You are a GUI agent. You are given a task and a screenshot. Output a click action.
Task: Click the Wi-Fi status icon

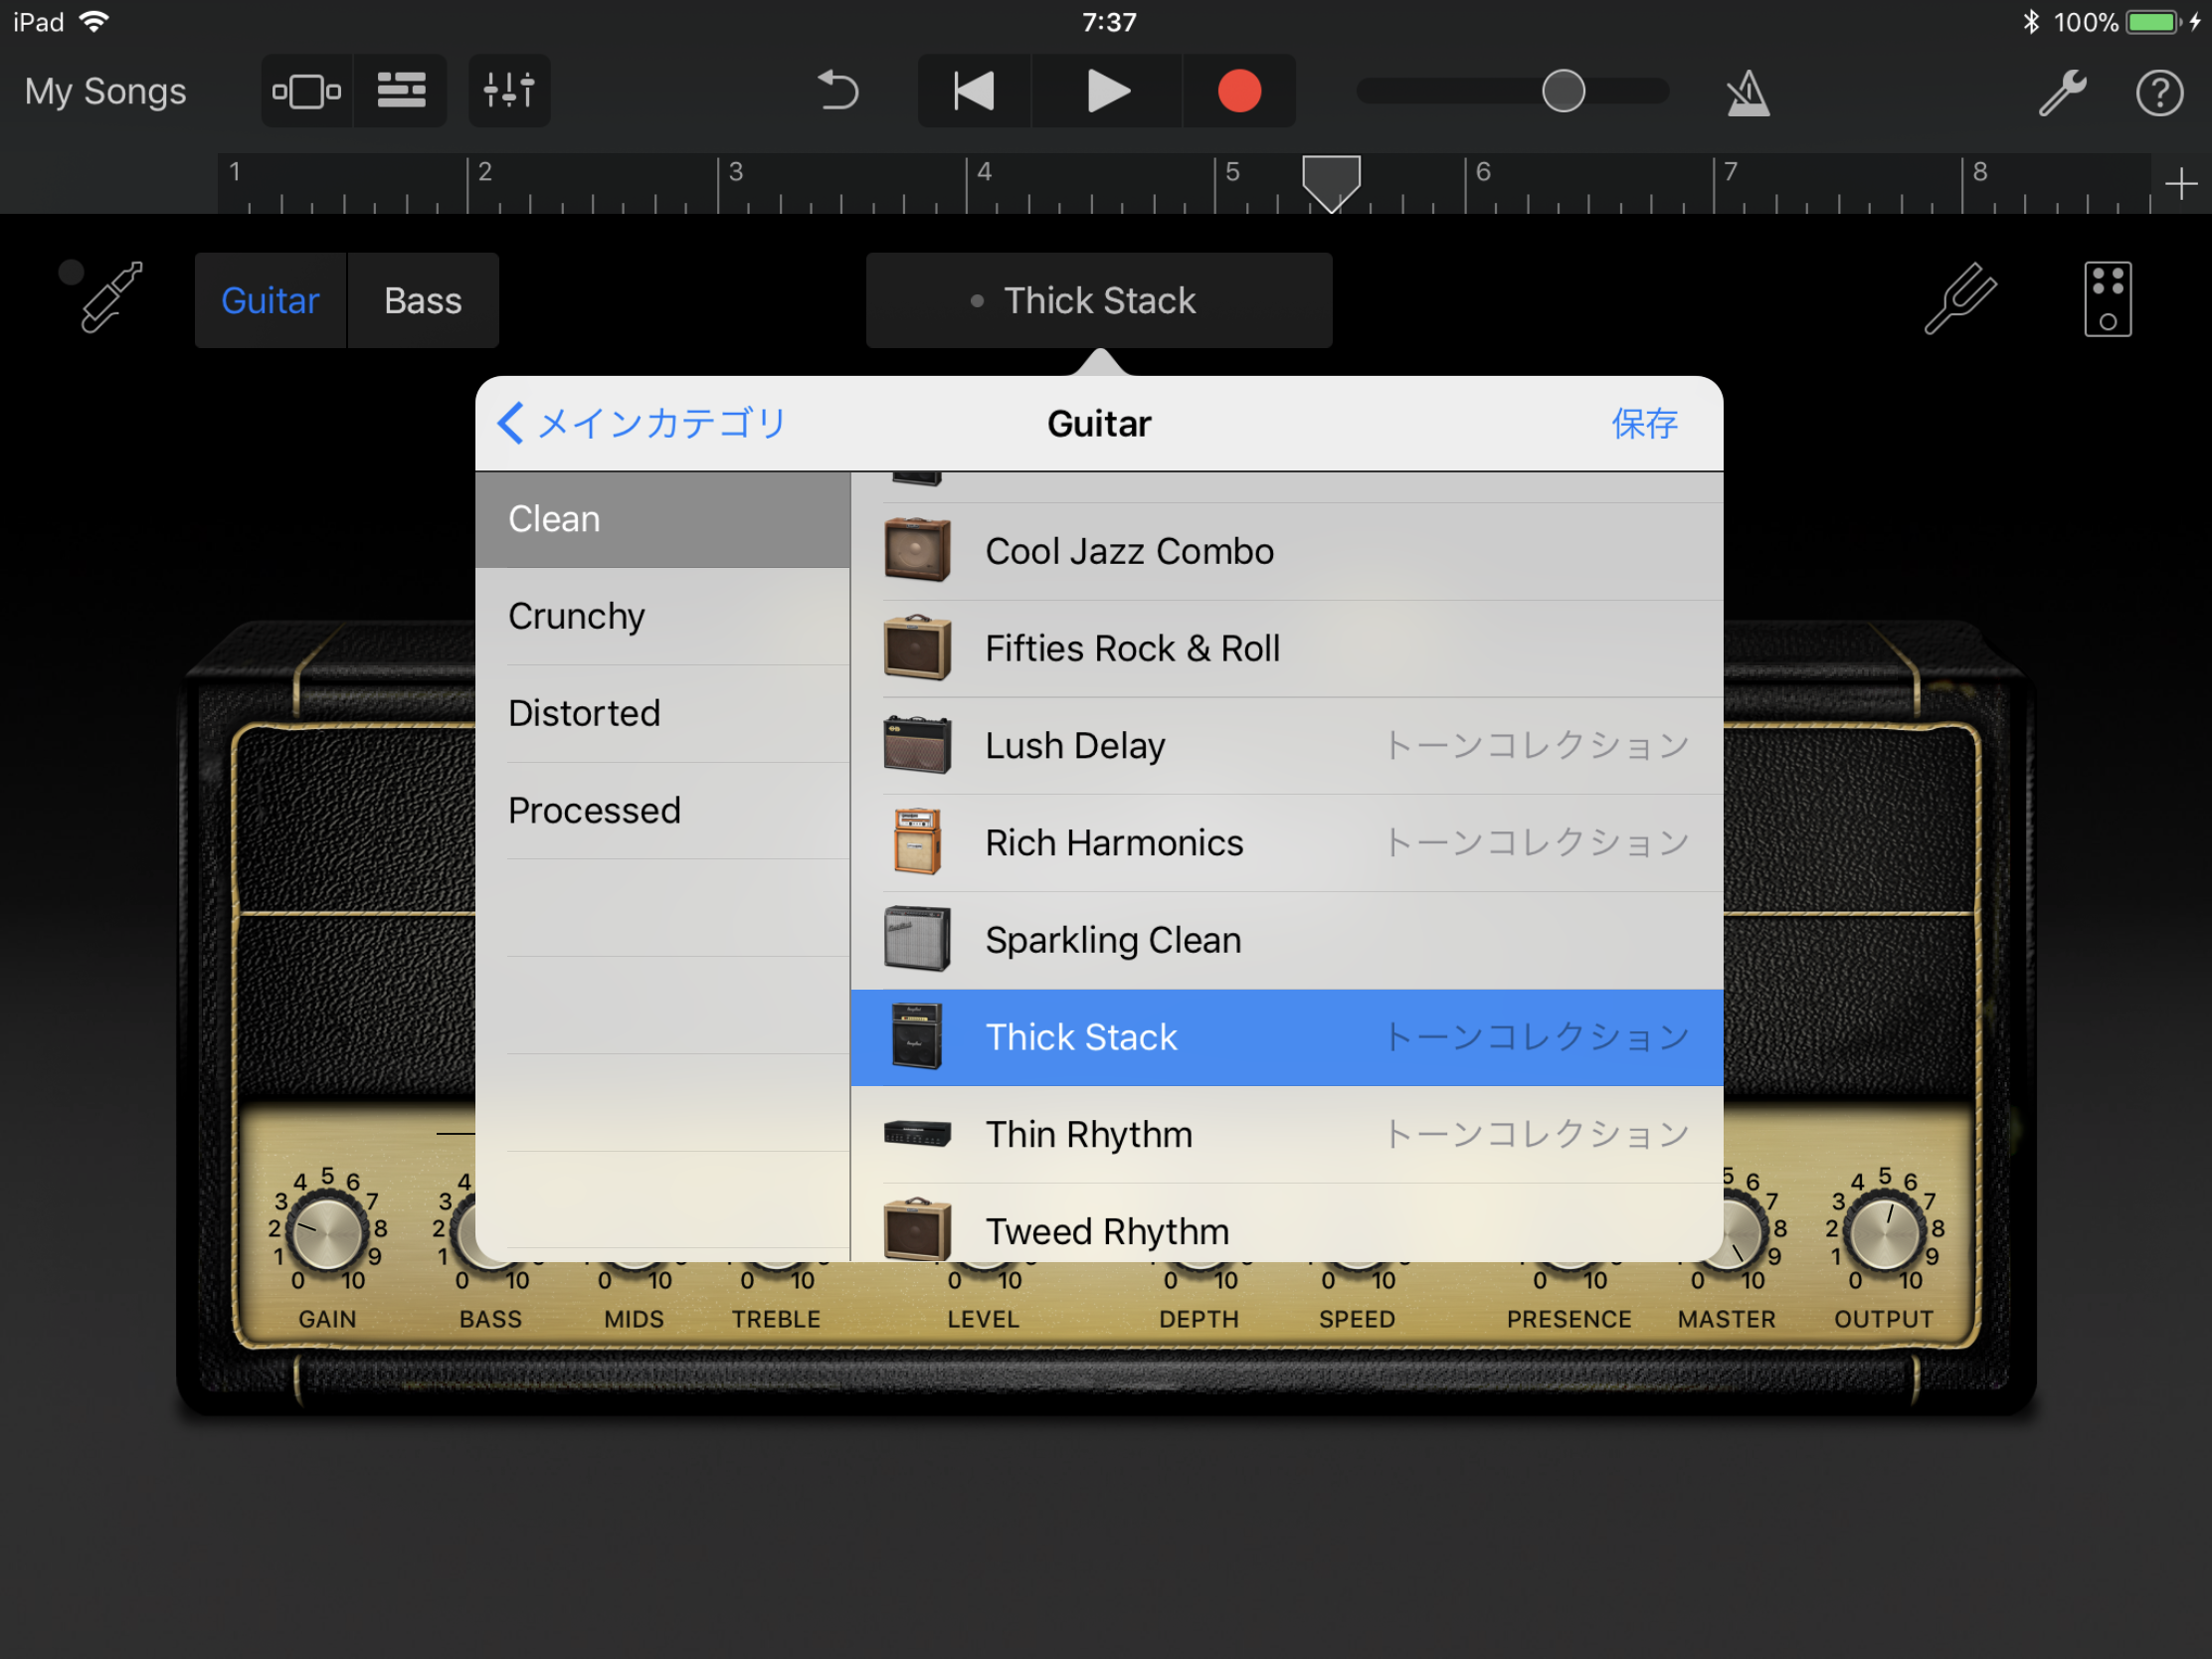[94, 22]
